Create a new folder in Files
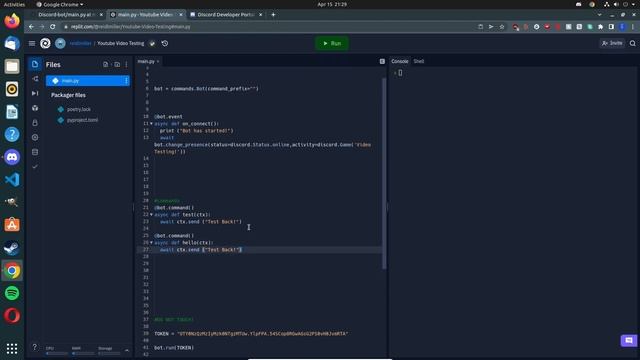640x360 pixels. click(117, 64)
